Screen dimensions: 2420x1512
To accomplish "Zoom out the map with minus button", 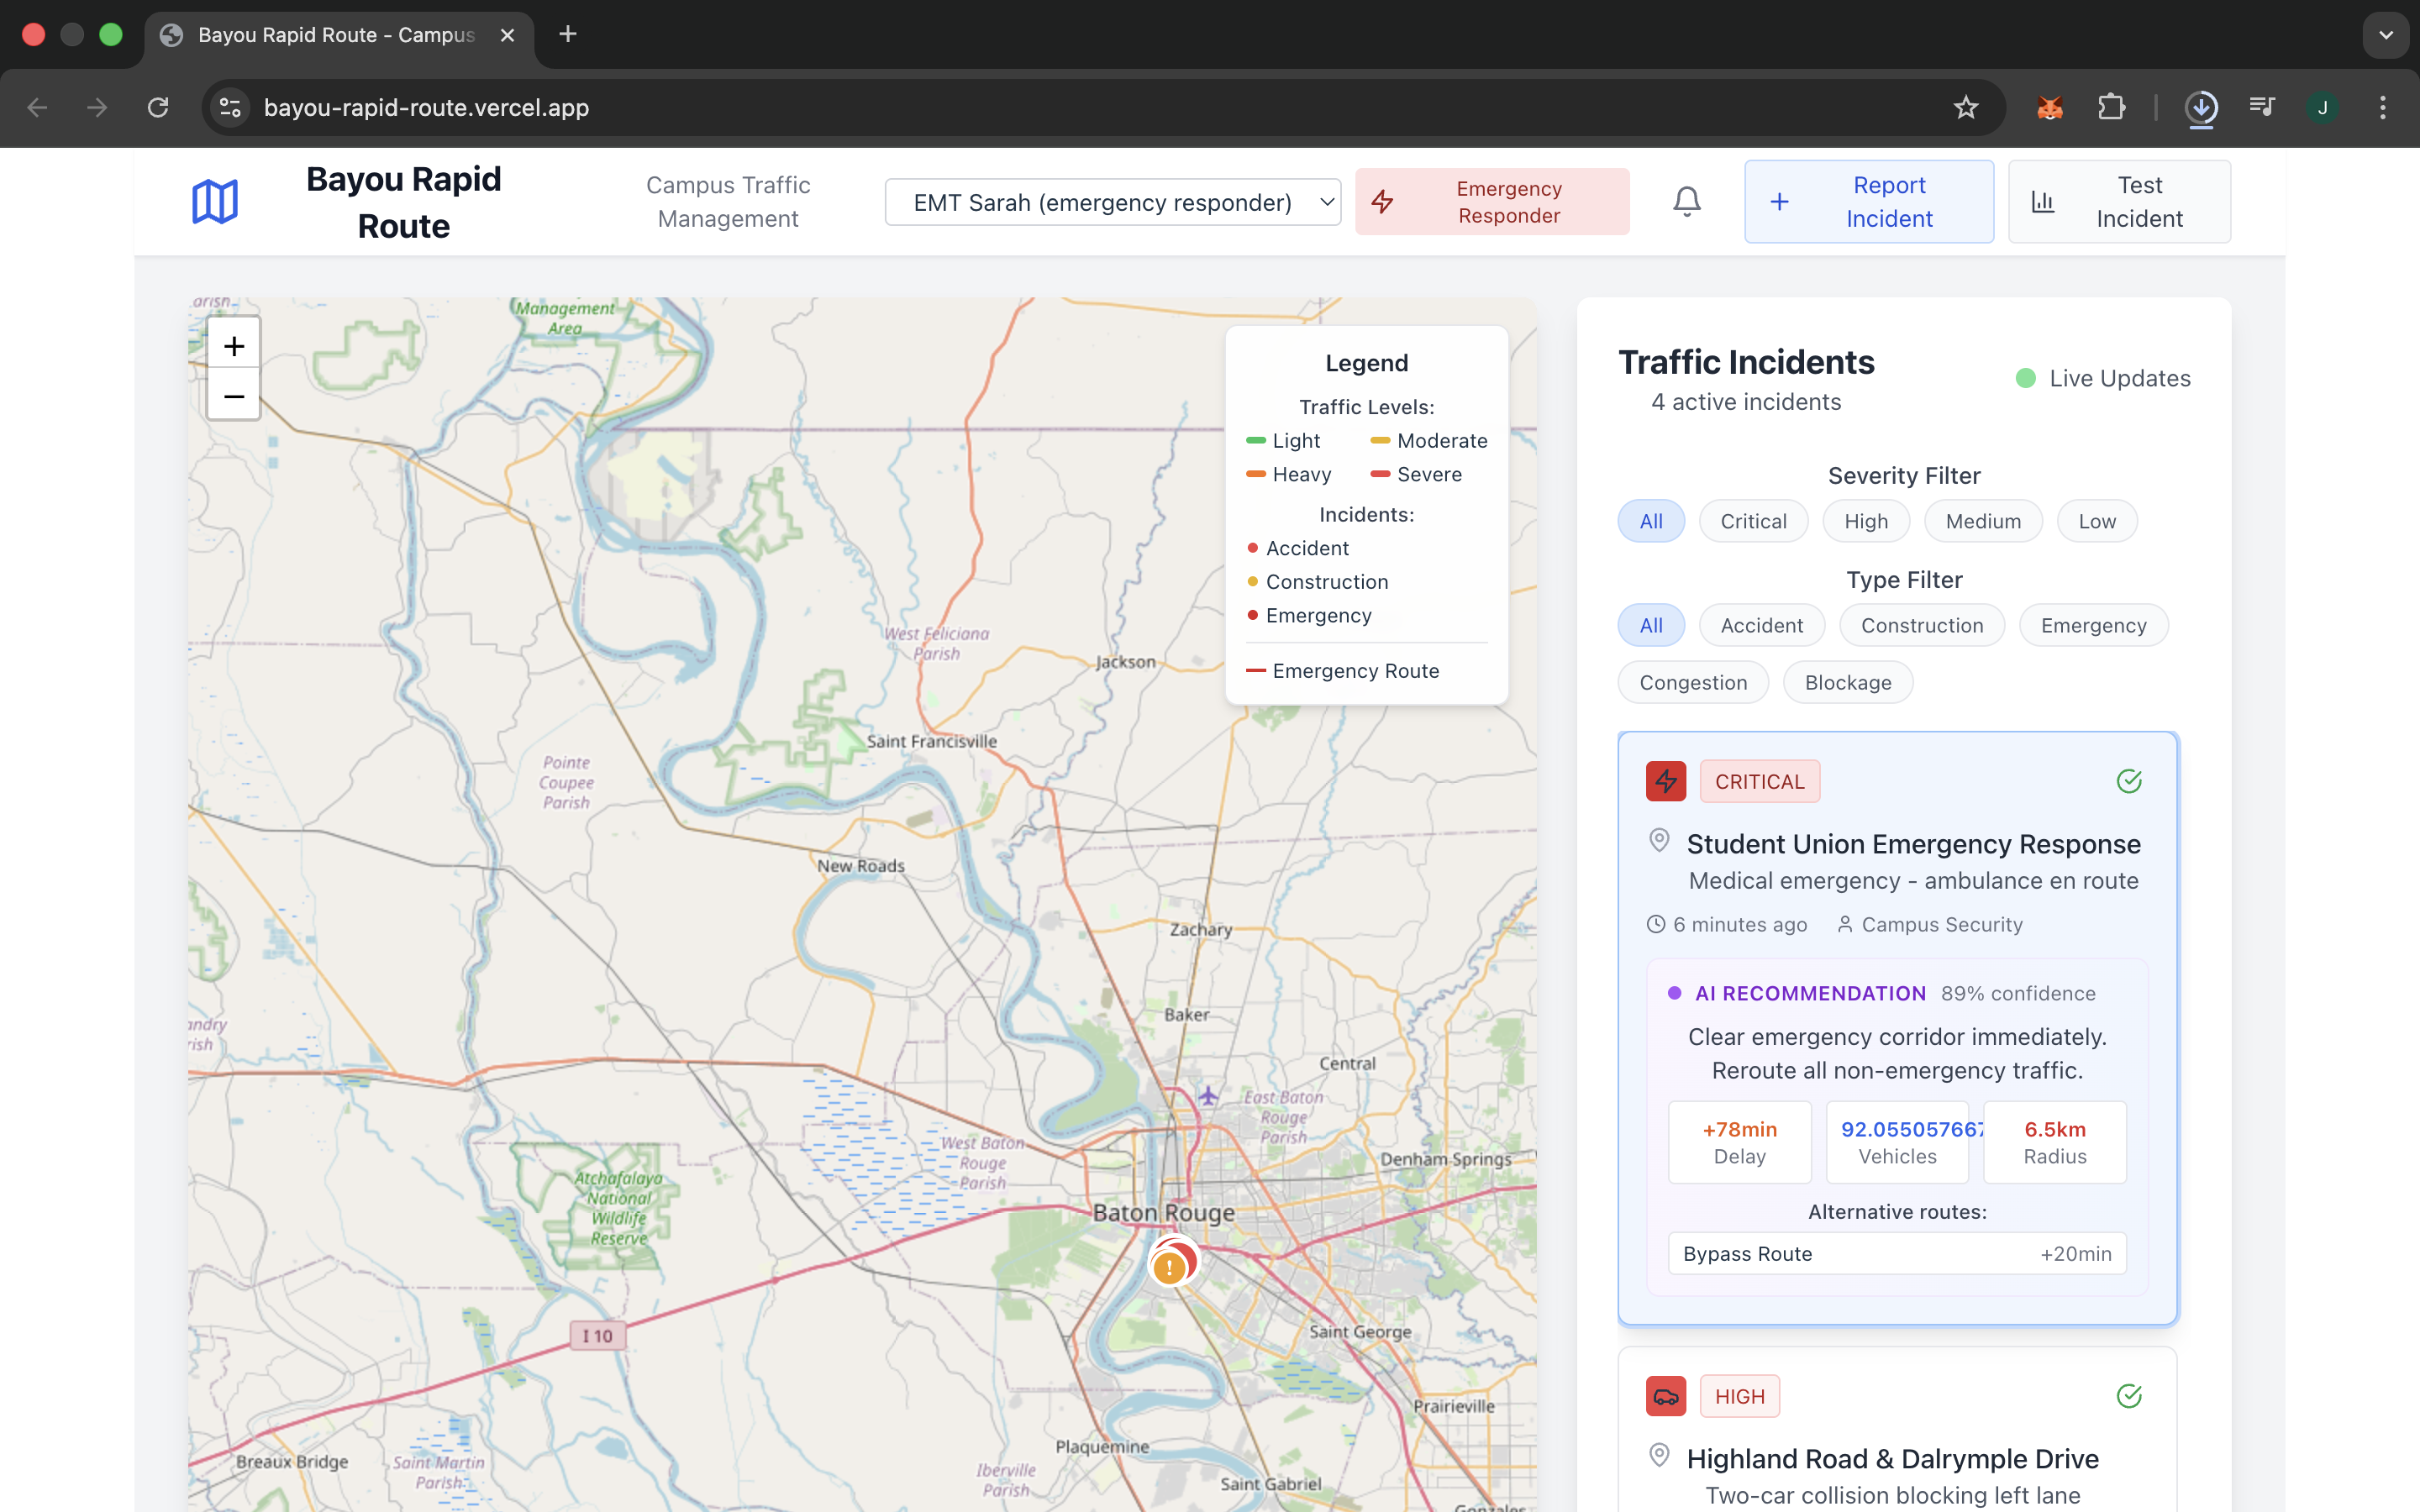I will (234, 396).
